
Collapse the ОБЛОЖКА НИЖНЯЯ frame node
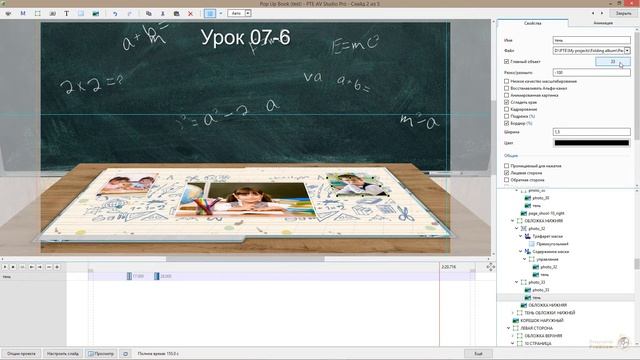[513, 221]
